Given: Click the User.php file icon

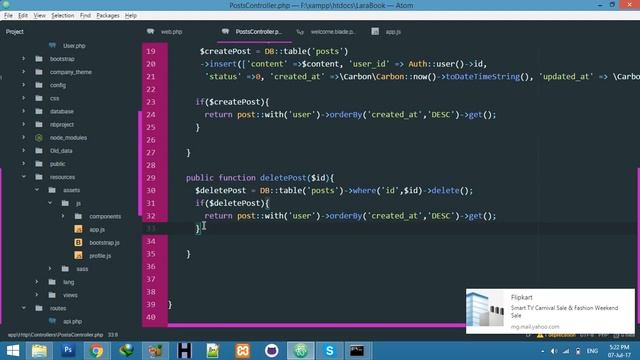Looking at the screenshot, I should click(x=52, y=45).
